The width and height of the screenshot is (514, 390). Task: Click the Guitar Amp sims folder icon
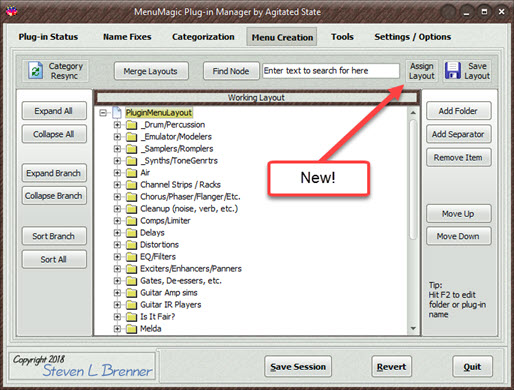(131, 293)
